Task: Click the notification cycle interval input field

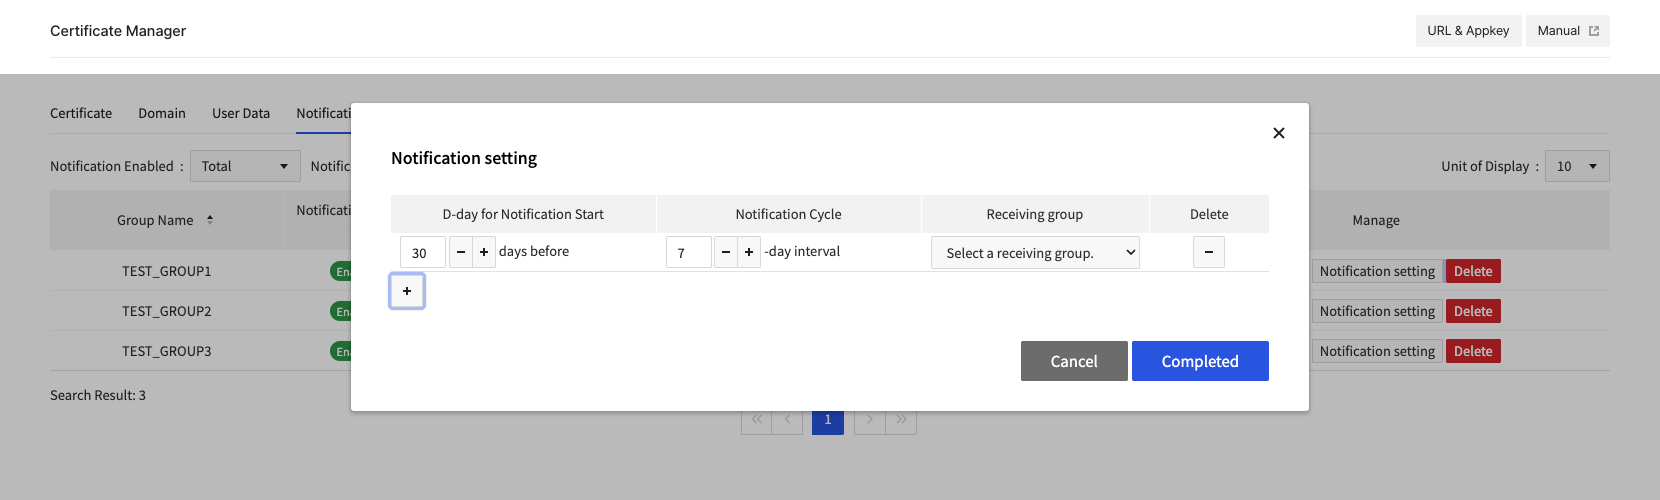Action: tap(689, 252)
